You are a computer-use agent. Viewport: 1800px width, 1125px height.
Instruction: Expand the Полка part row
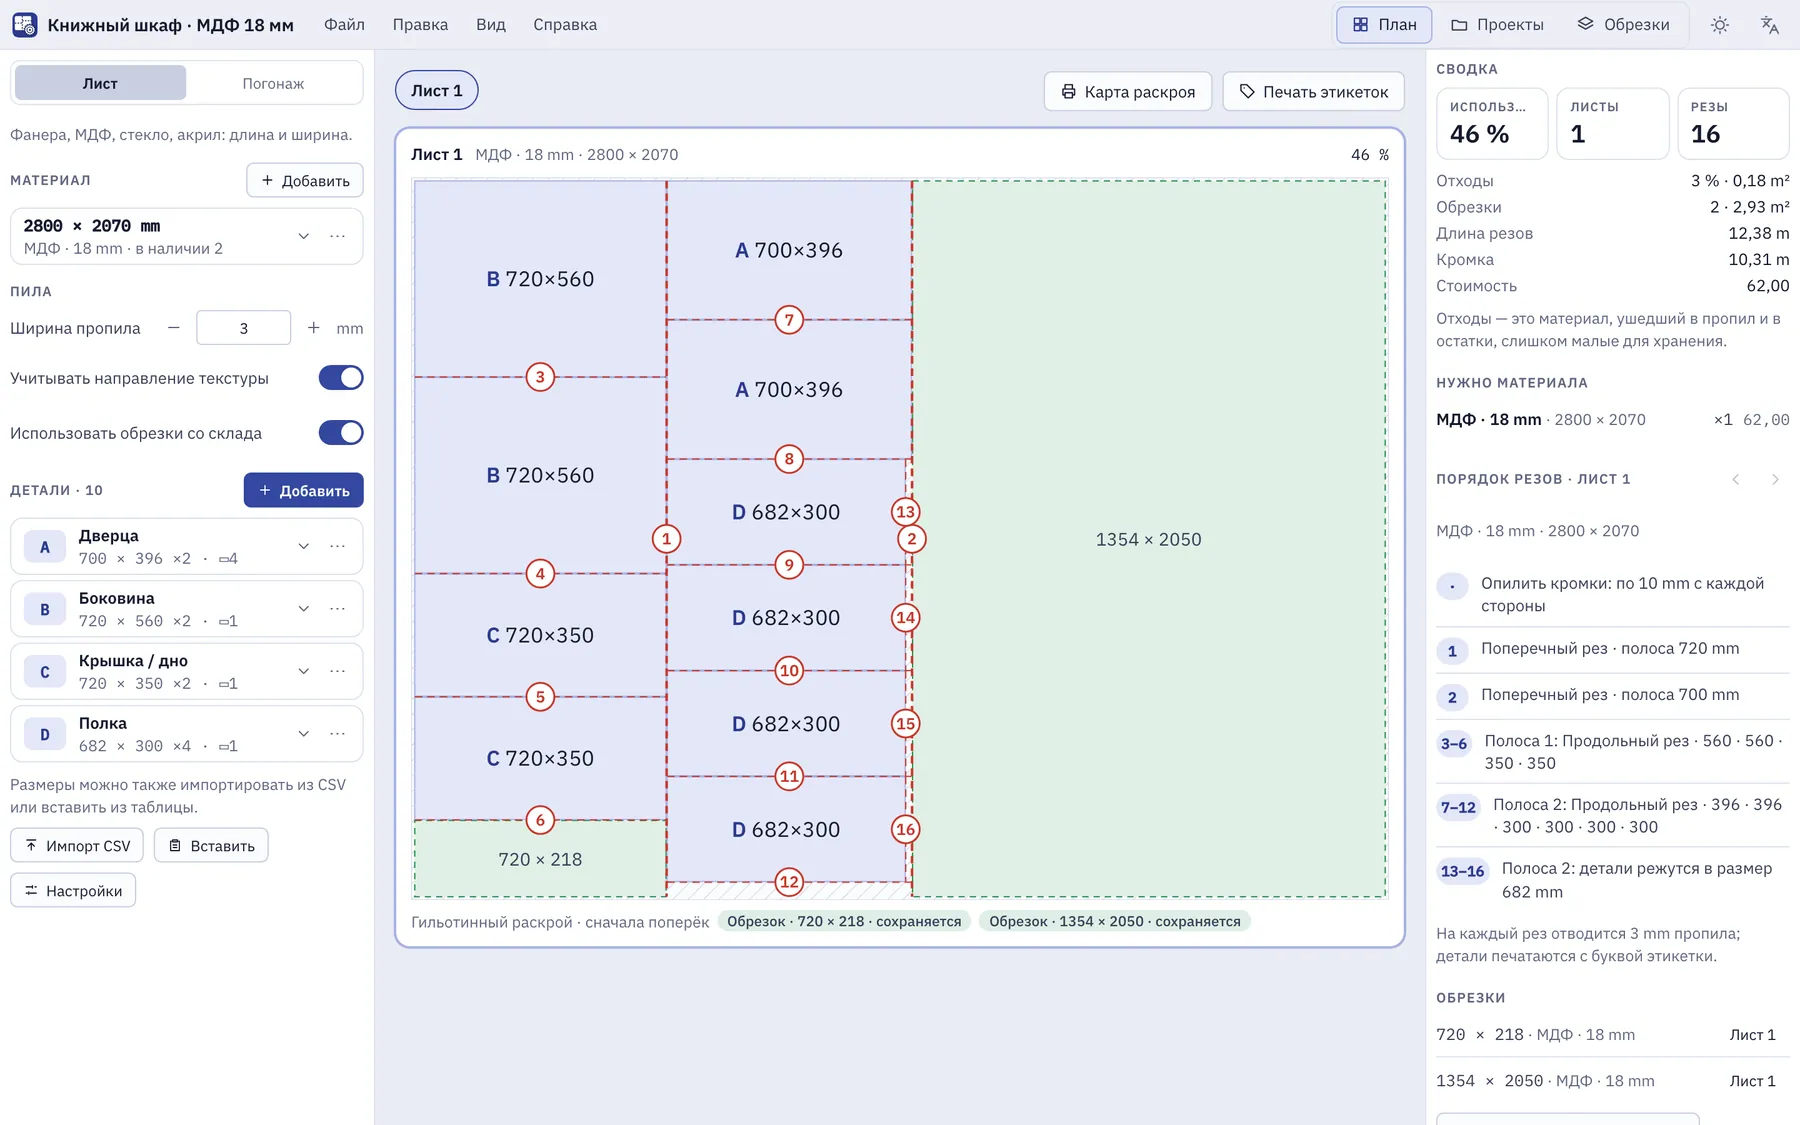tap(303, 734)
